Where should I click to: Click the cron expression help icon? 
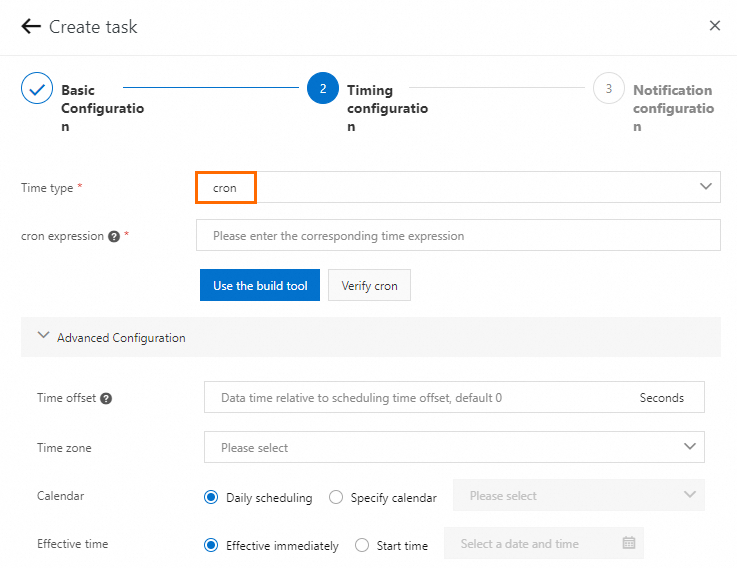[x=114, y=237]
